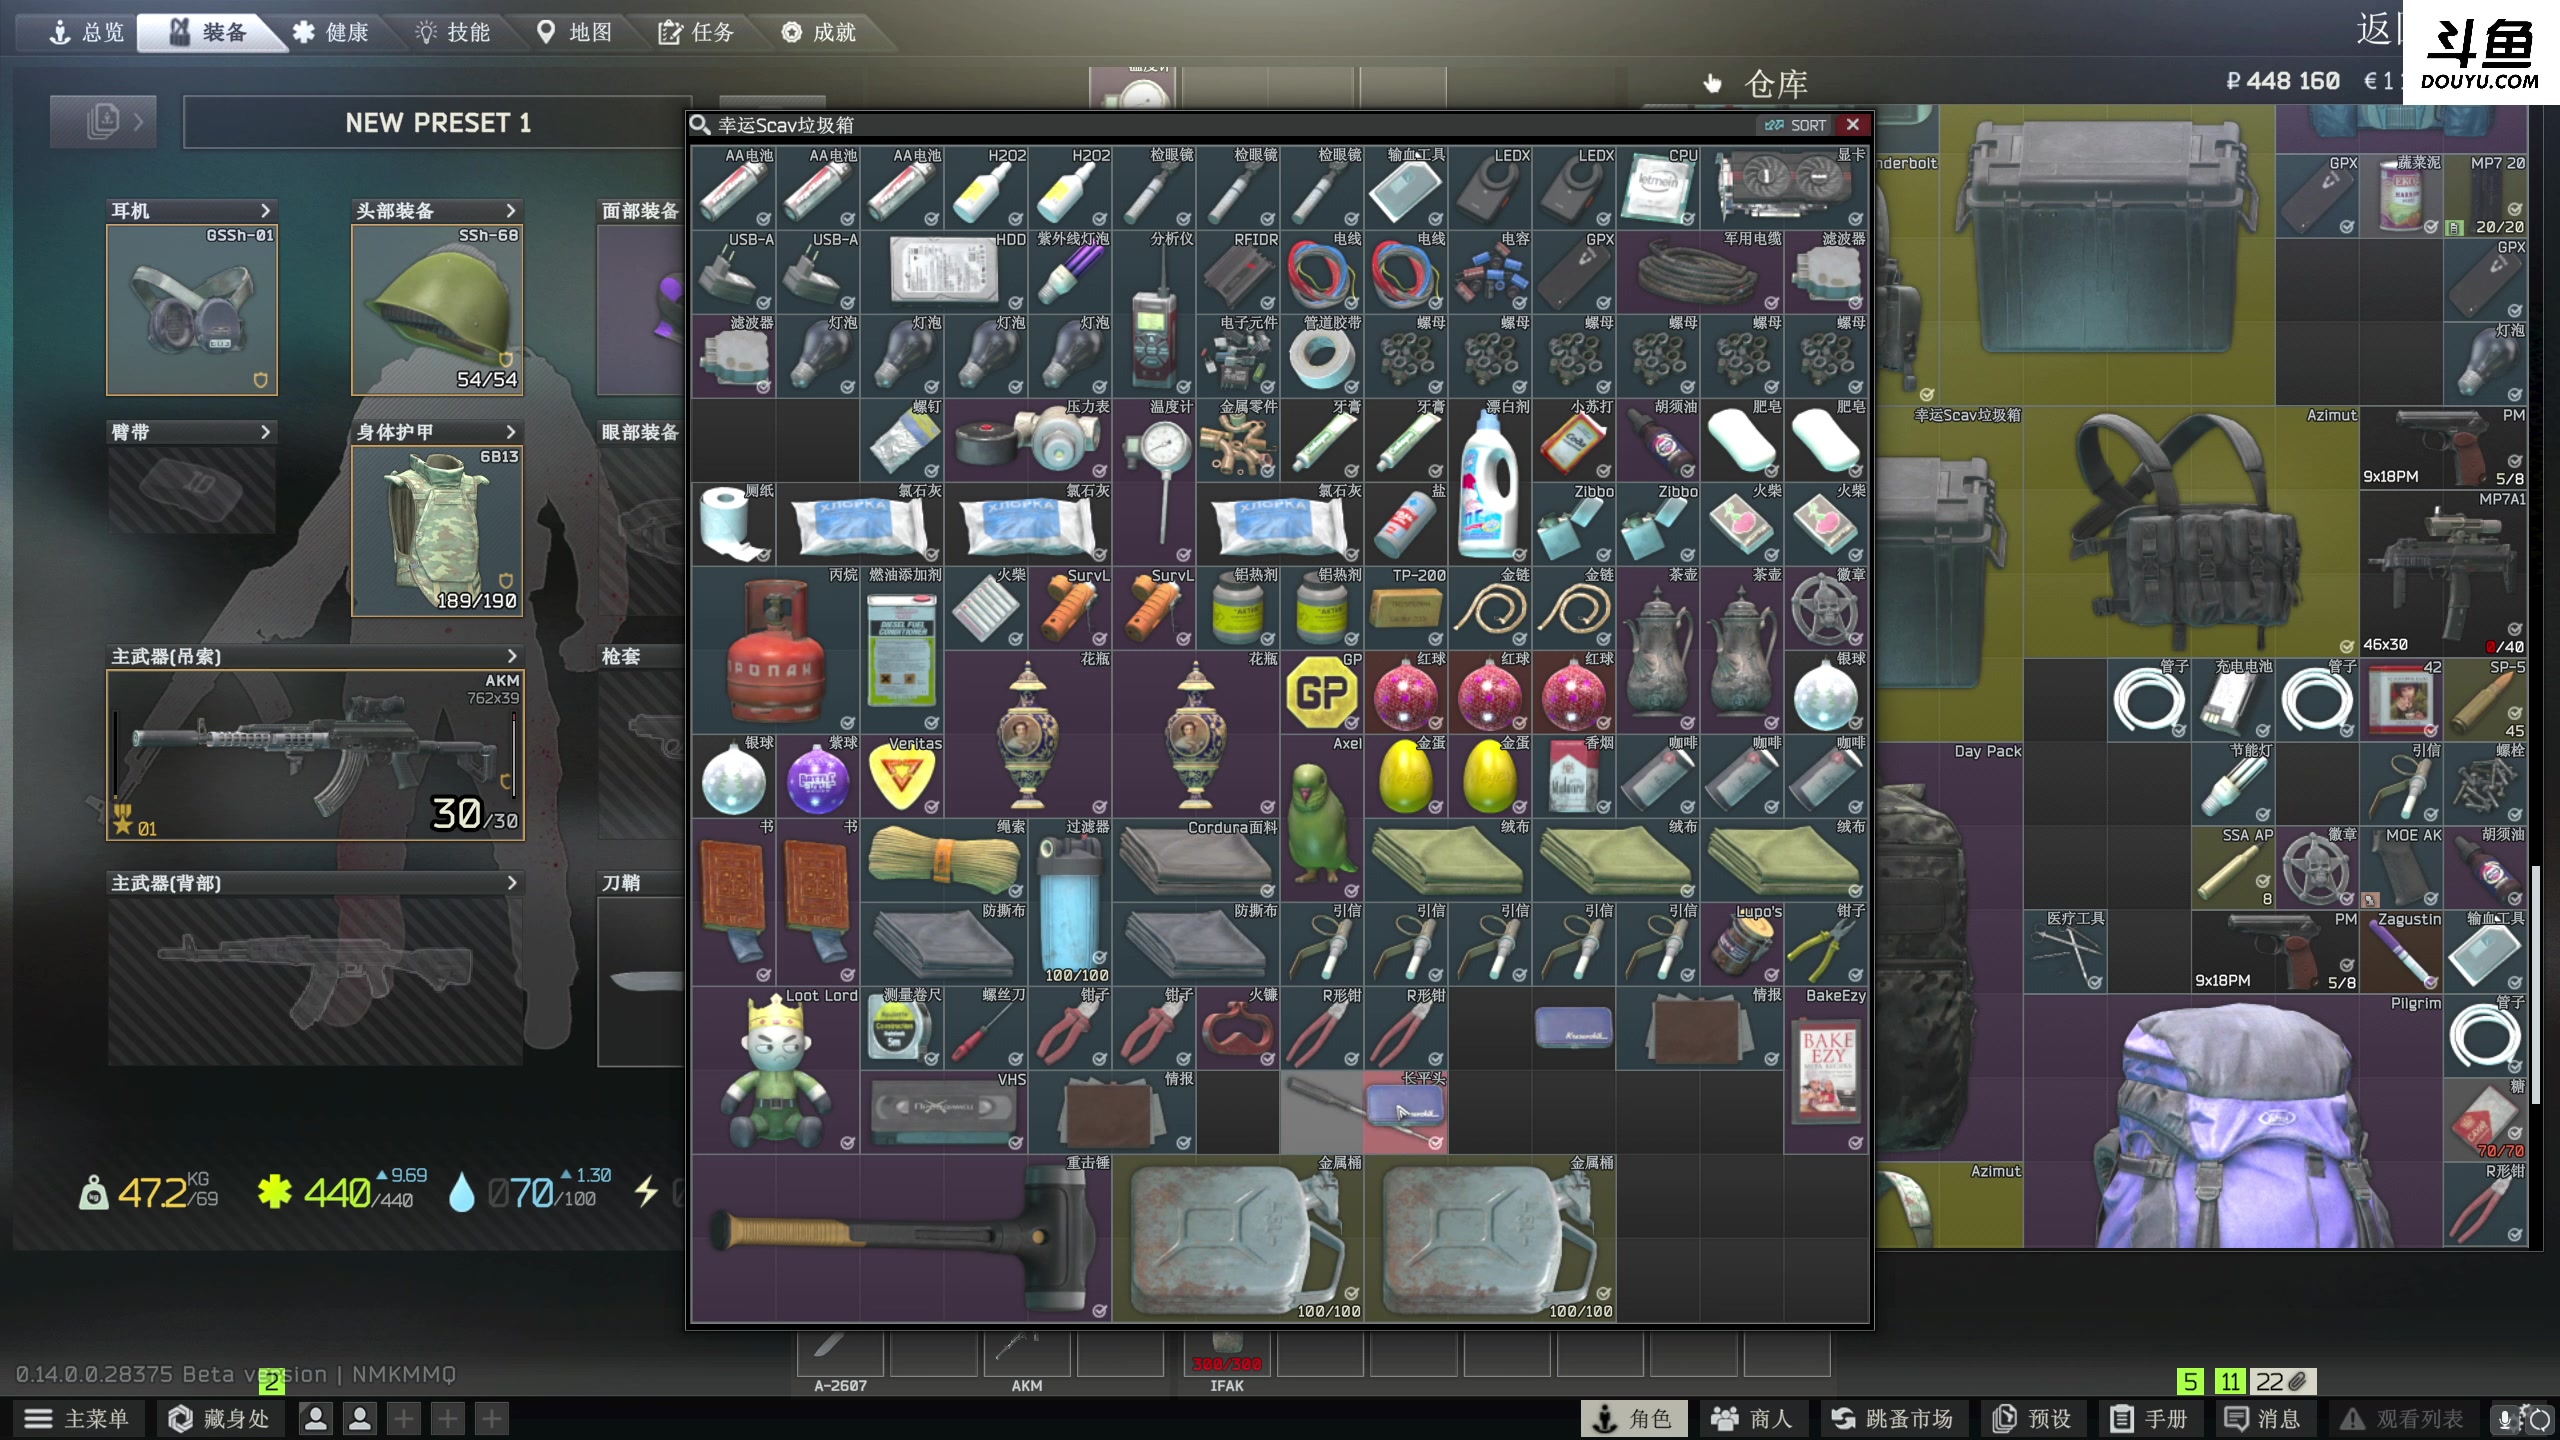This screenshot has width=2560, height=1440.
Task: Select the 漂白剂 bleach bottle item
Action: [1490, 482]
